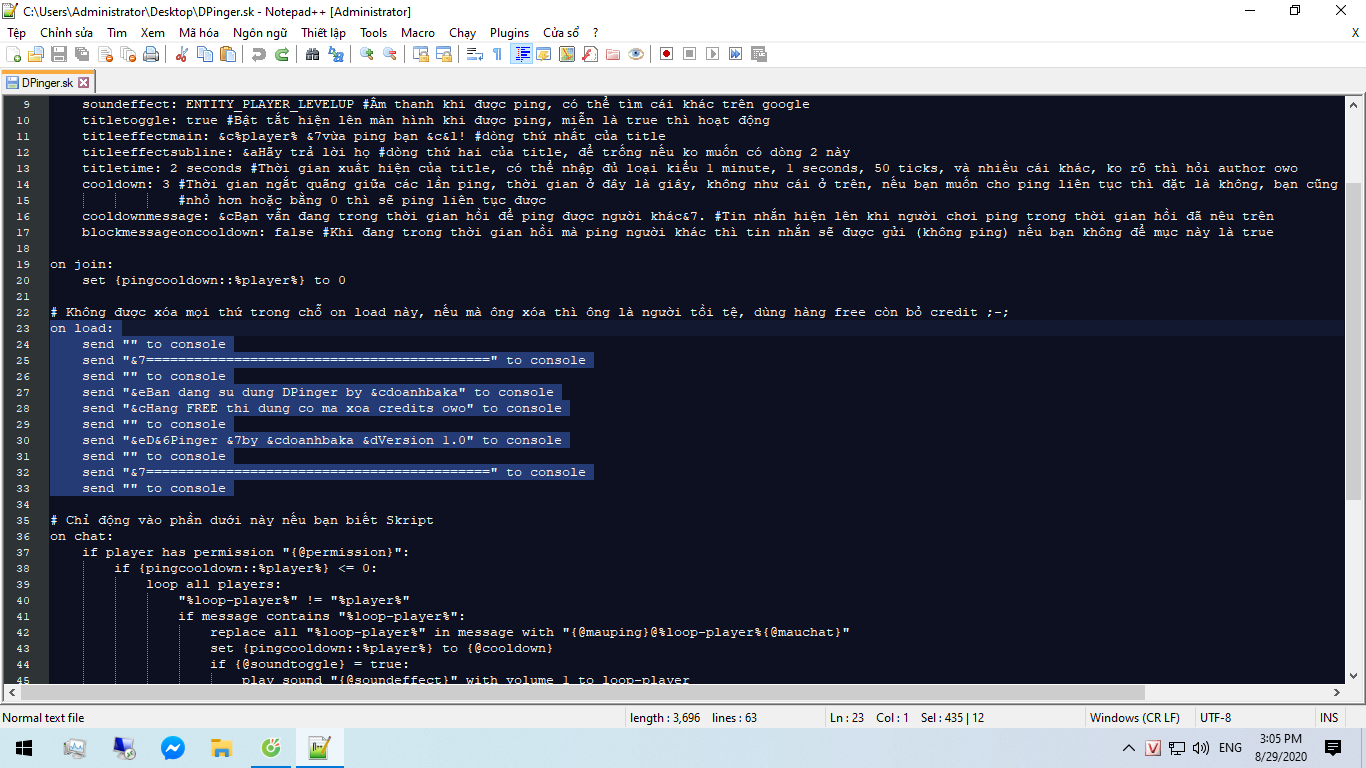This screenshot has height=768, width=1366.
Task: Paste from clipboard using the toolbar icon
Action: (227, 54)
